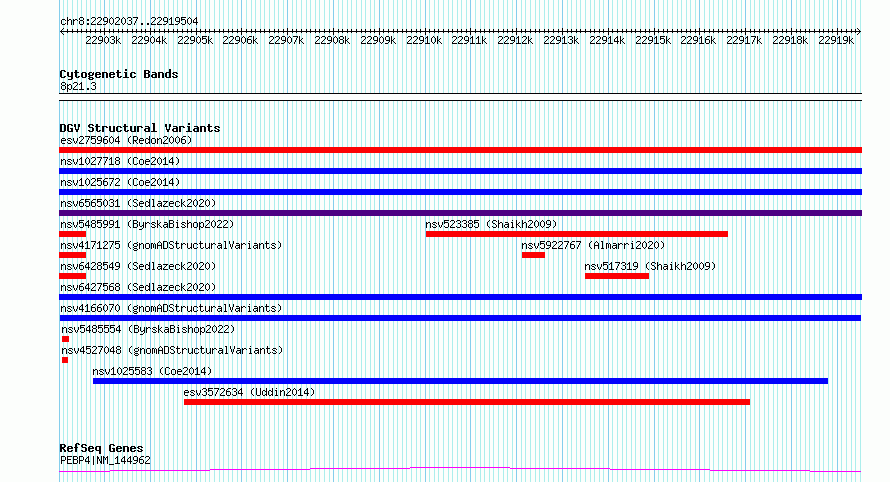890x482 pixels.
Task: Click the small nsv5485554 (ByrskaBishop2022) red marker
Action: 65,339
